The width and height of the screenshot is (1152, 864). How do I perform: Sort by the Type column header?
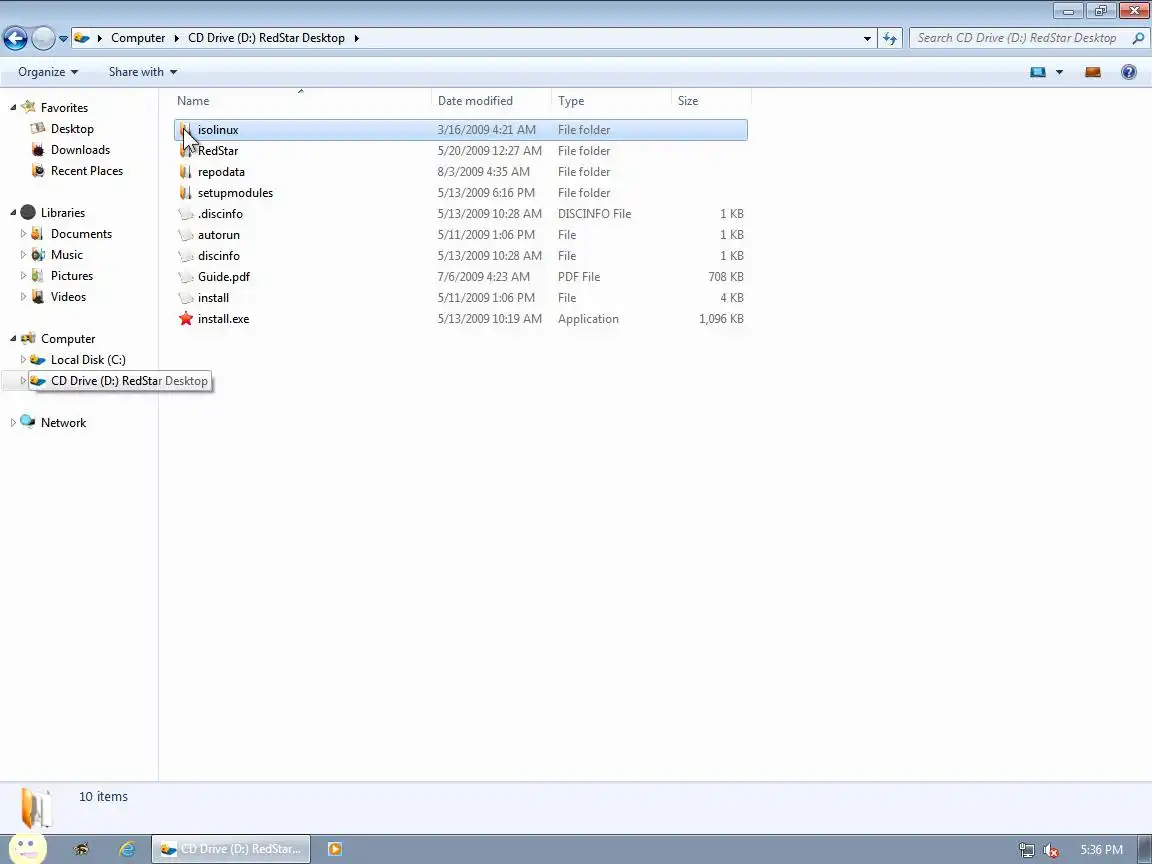[611, 101]
